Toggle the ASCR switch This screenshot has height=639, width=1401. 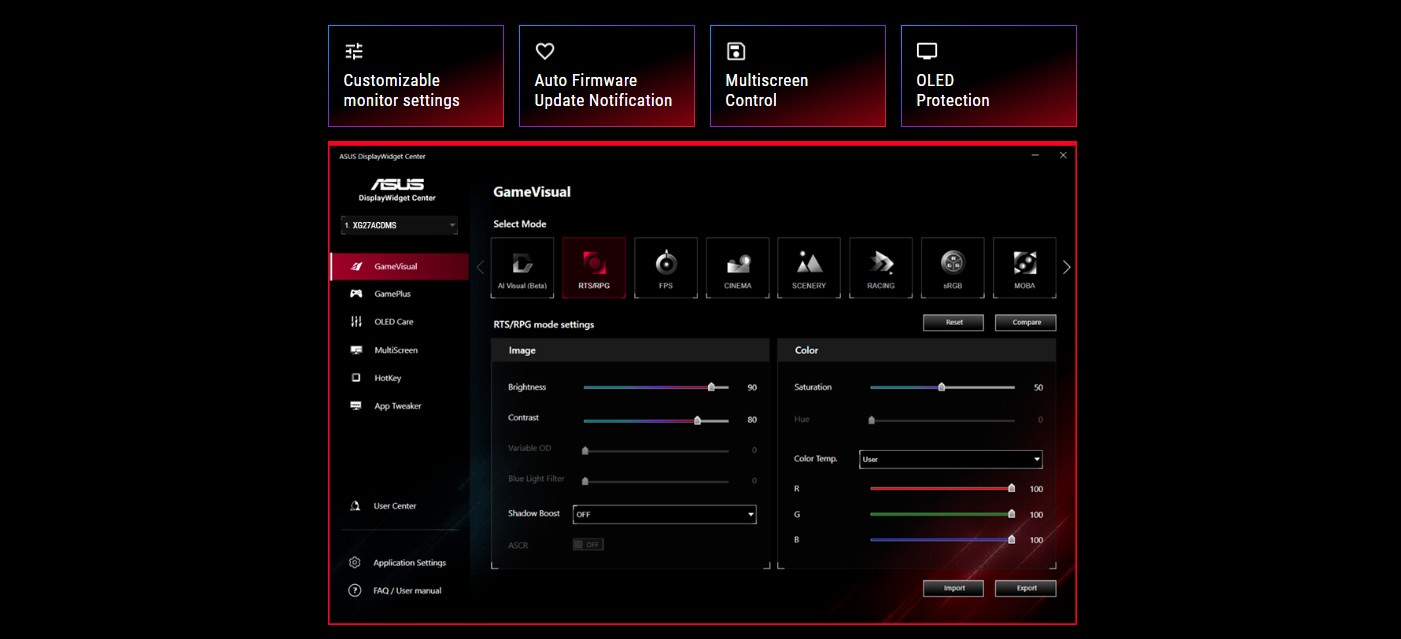(588, 545)
